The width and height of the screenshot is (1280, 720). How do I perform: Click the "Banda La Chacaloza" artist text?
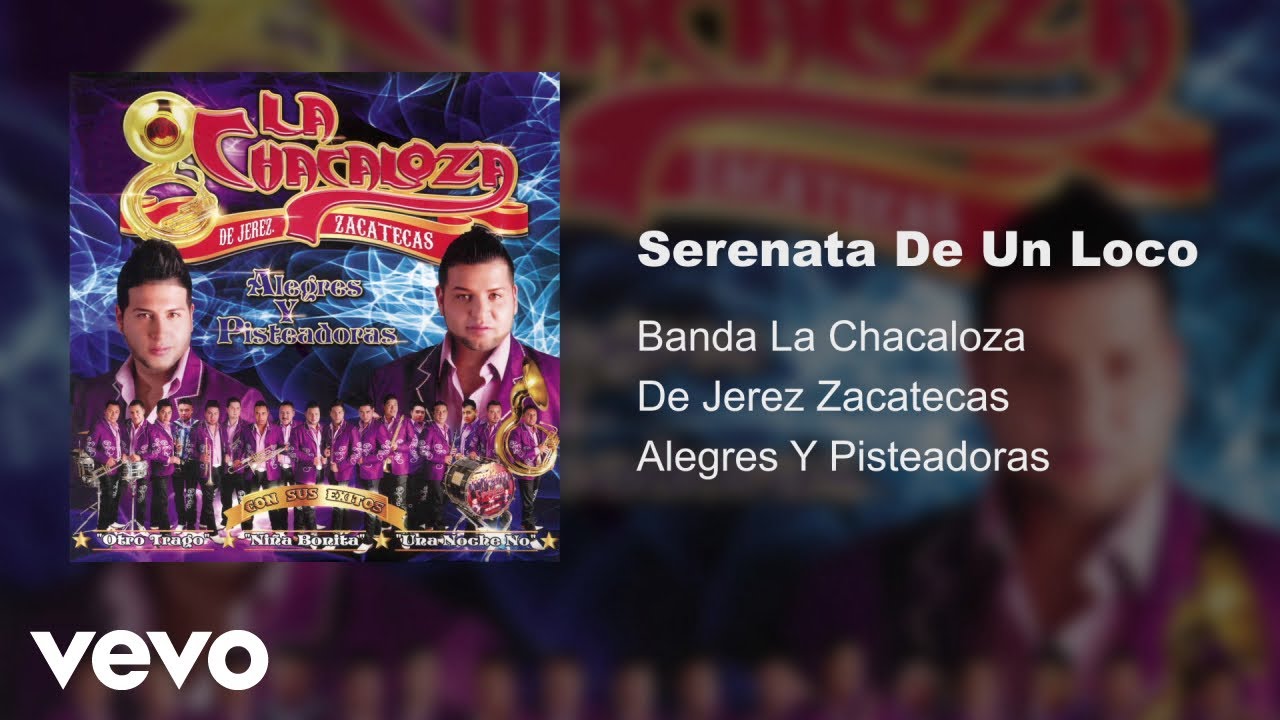(x=831, y=337)
